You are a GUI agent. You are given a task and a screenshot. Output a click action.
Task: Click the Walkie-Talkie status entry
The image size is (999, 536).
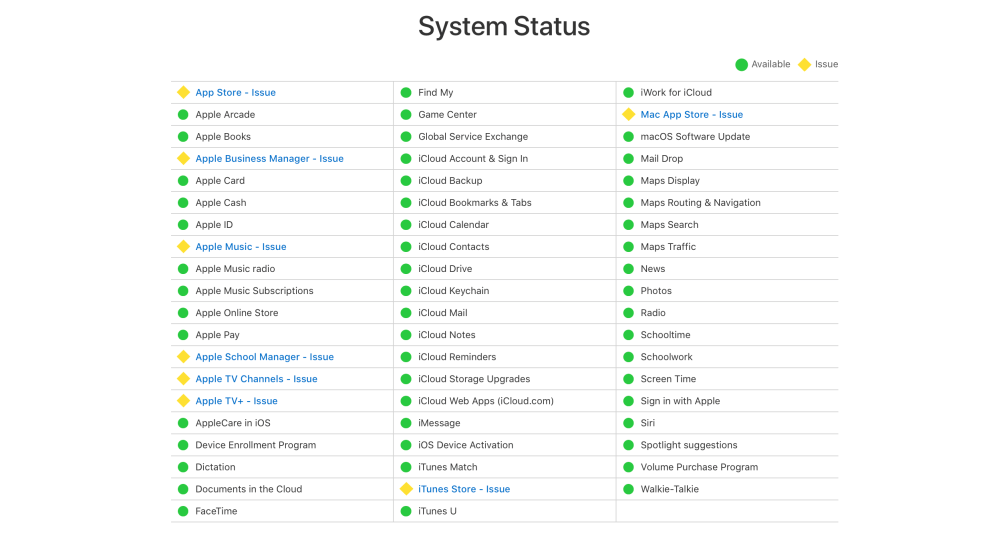click(x=669, y=489)
